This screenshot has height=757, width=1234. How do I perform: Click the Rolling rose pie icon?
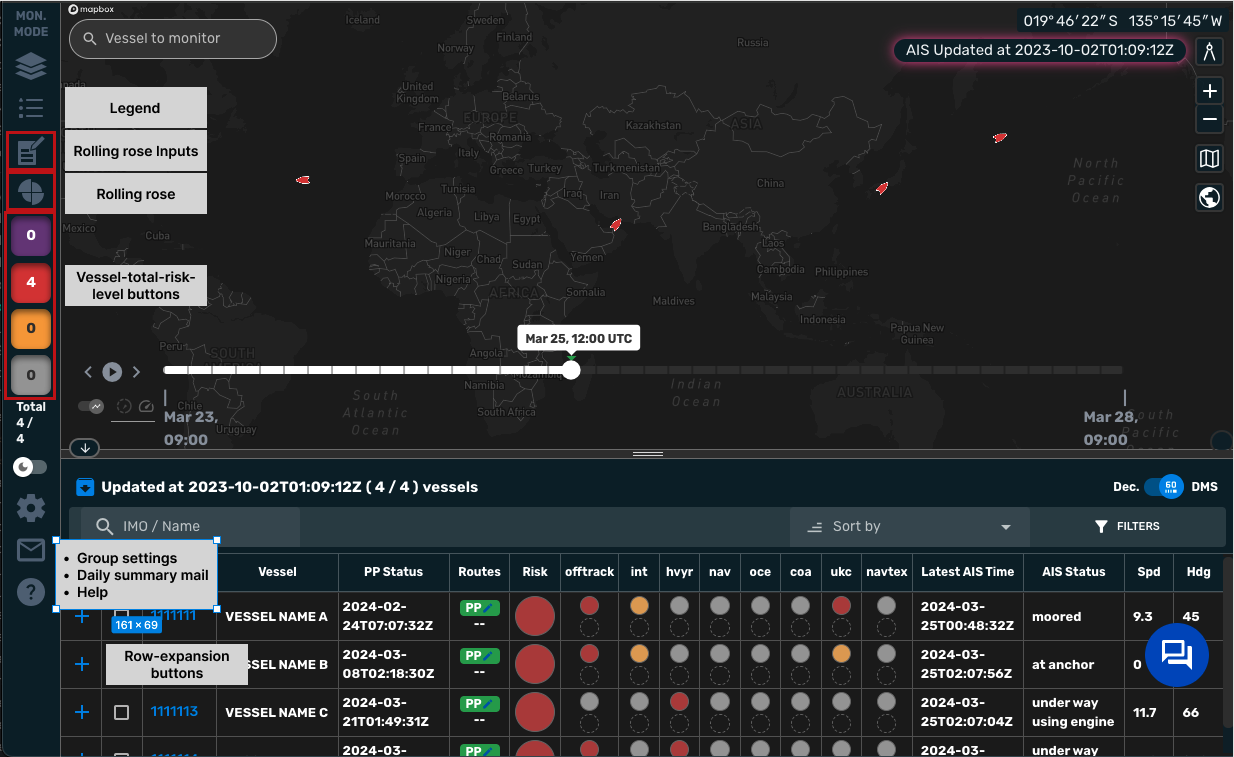coord(30,191)
